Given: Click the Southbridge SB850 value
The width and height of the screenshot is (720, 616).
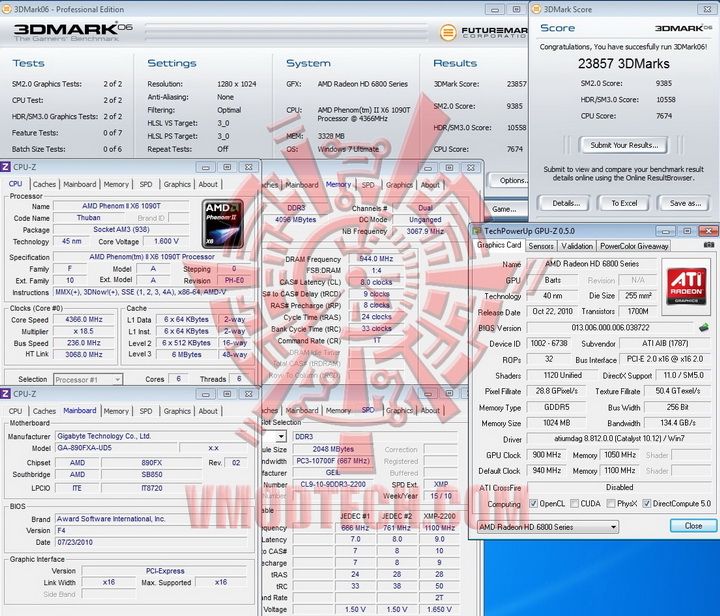Looking at the screenshot, I should tap(152, 474).
